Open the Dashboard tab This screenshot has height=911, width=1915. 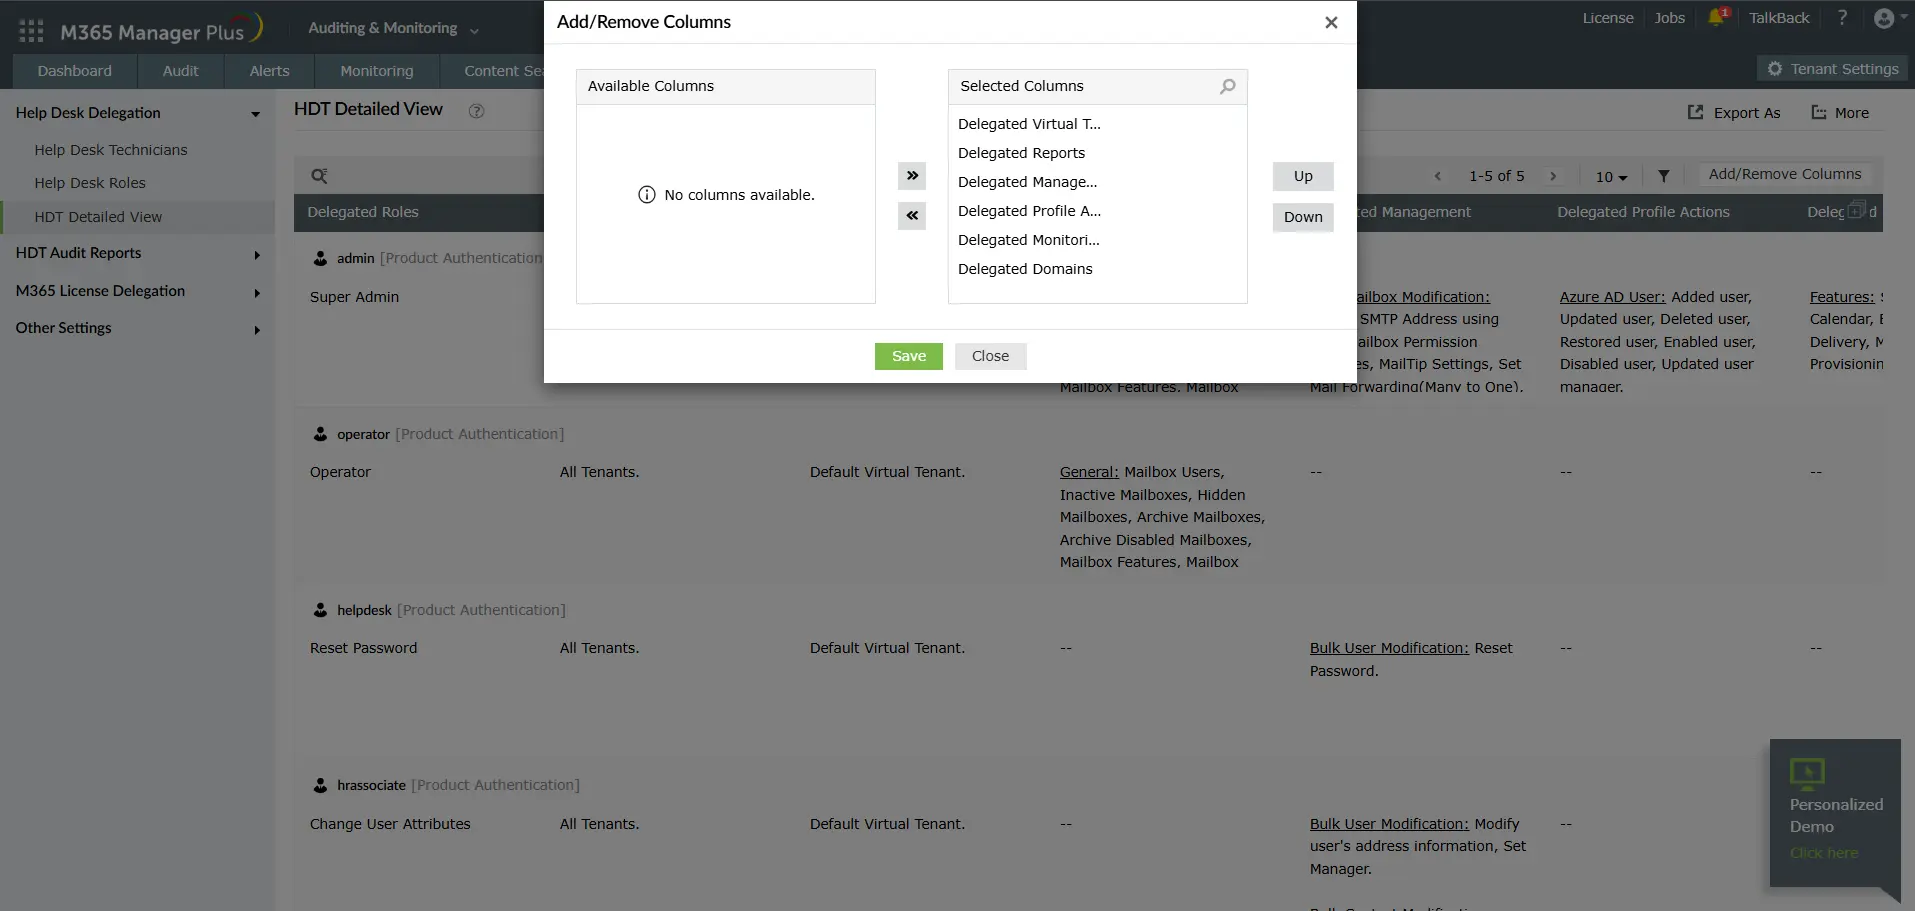tap(74, 71)
